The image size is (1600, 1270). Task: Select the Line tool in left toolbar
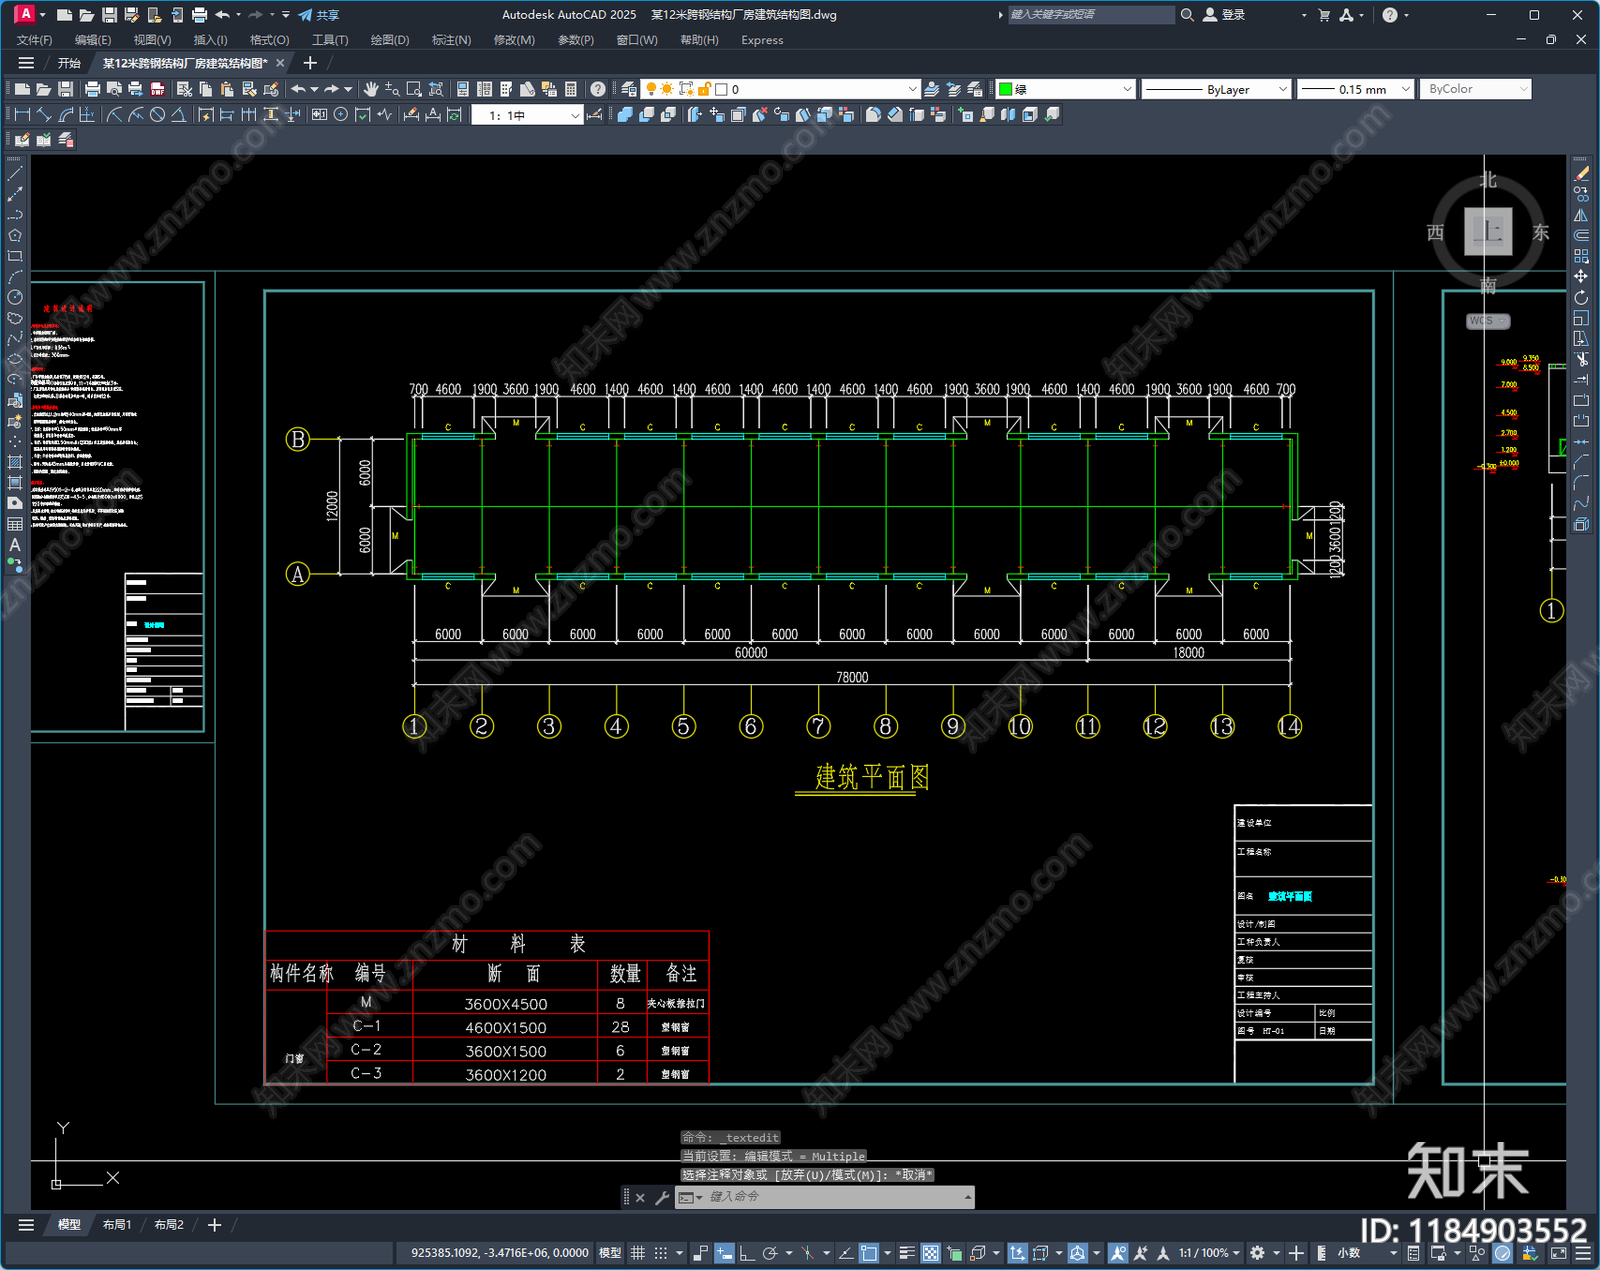(x=15, y=173)
